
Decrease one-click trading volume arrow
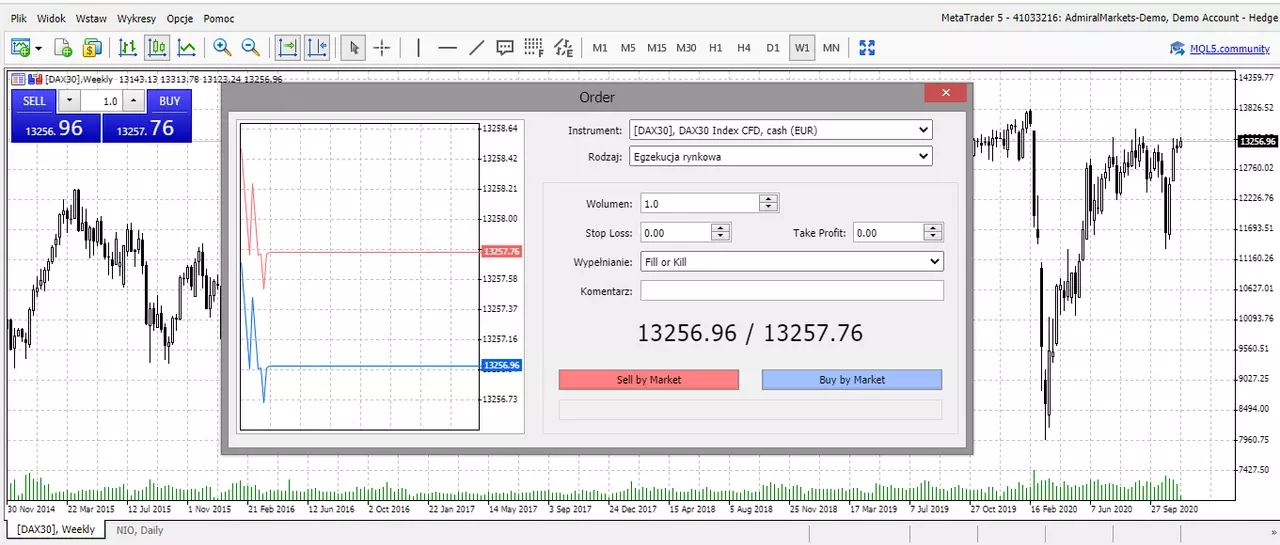pos(69,101)
